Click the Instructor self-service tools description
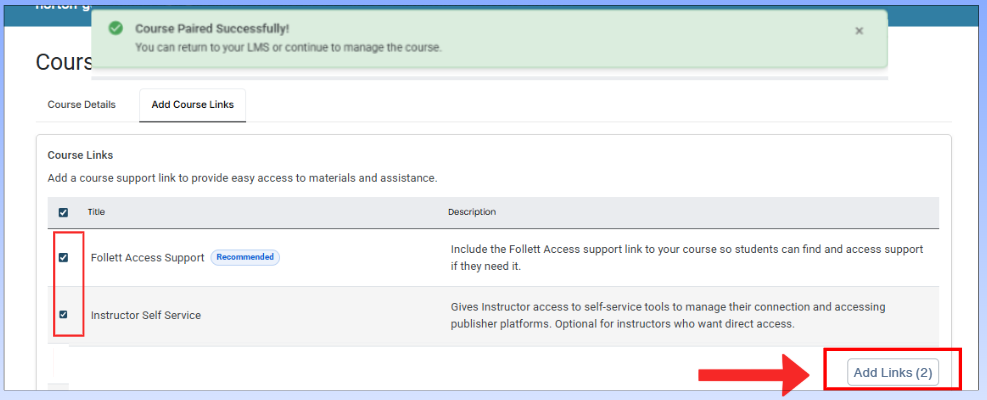The image size is (987, 400). (668, 316)
